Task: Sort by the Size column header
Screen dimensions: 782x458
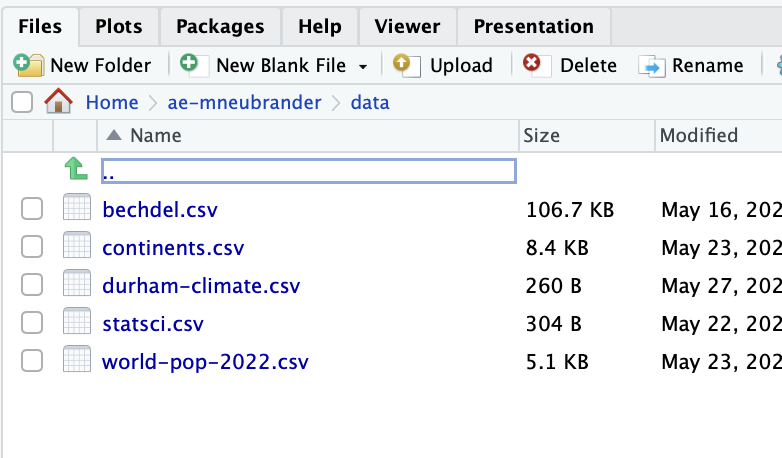Action: tap(541, 135)
